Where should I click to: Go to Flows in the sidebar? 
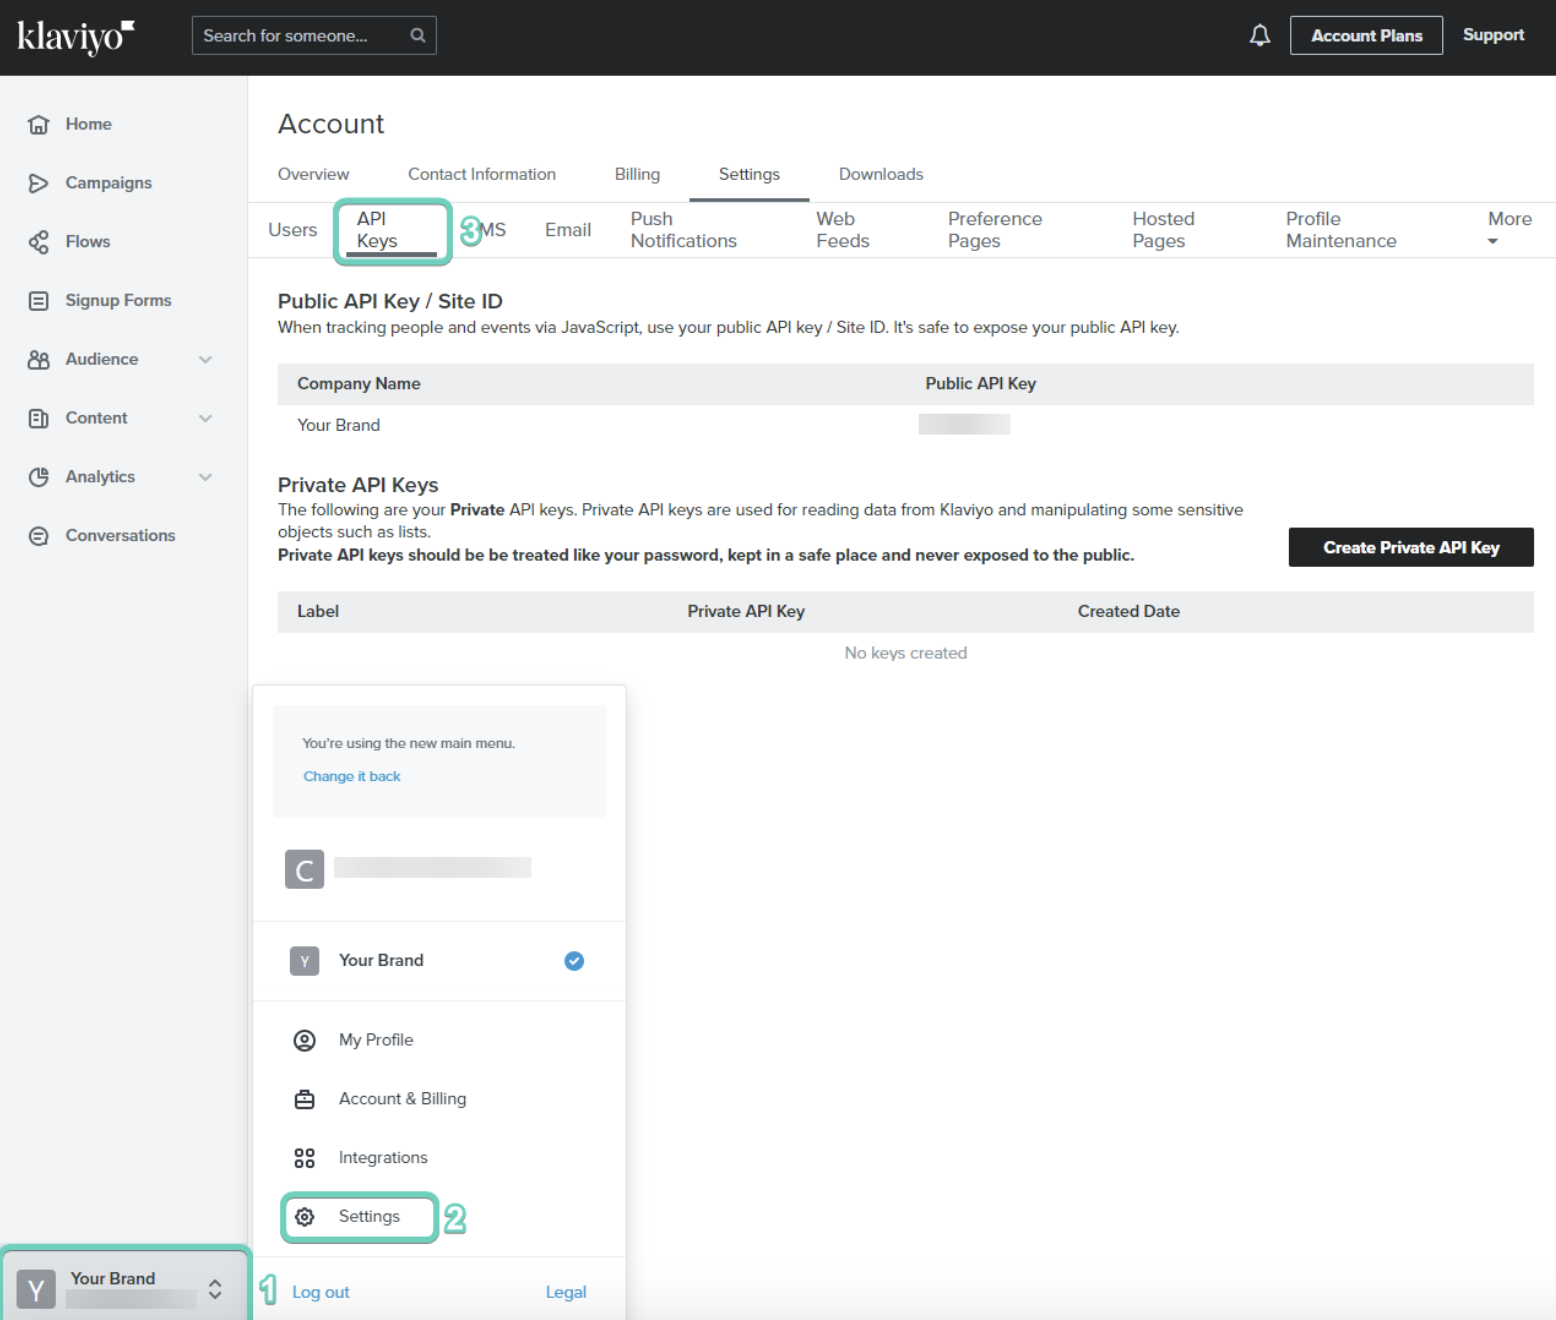click(x=88, y=242)
